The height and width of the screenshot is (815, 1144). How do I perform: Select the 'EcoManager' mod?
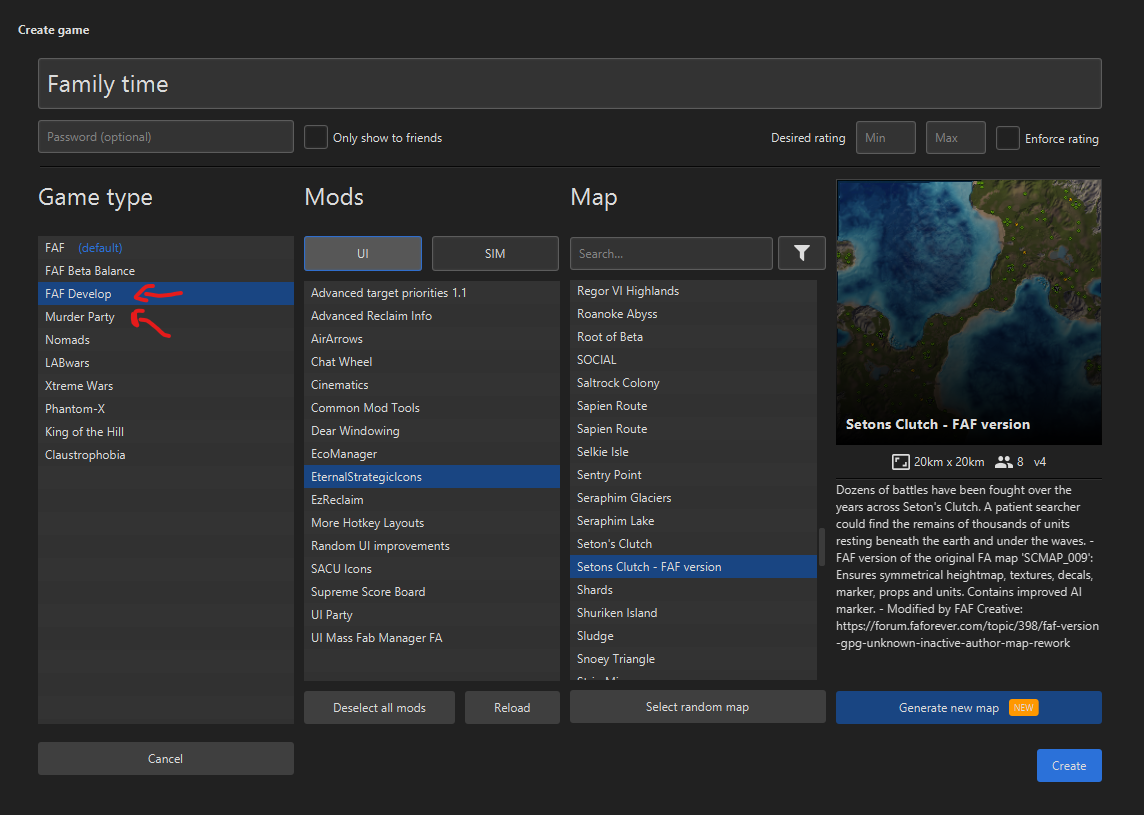(x=432, y=453)
